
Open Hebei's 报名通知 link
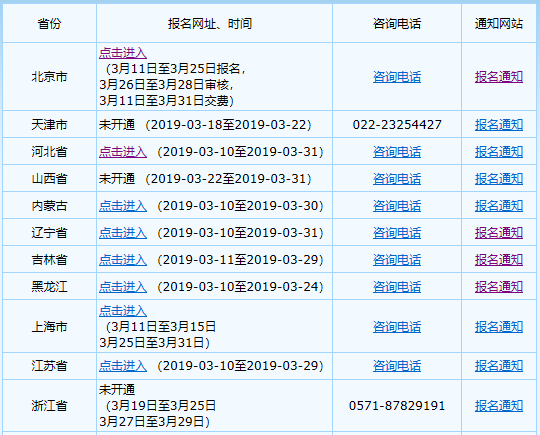(499, 152)
